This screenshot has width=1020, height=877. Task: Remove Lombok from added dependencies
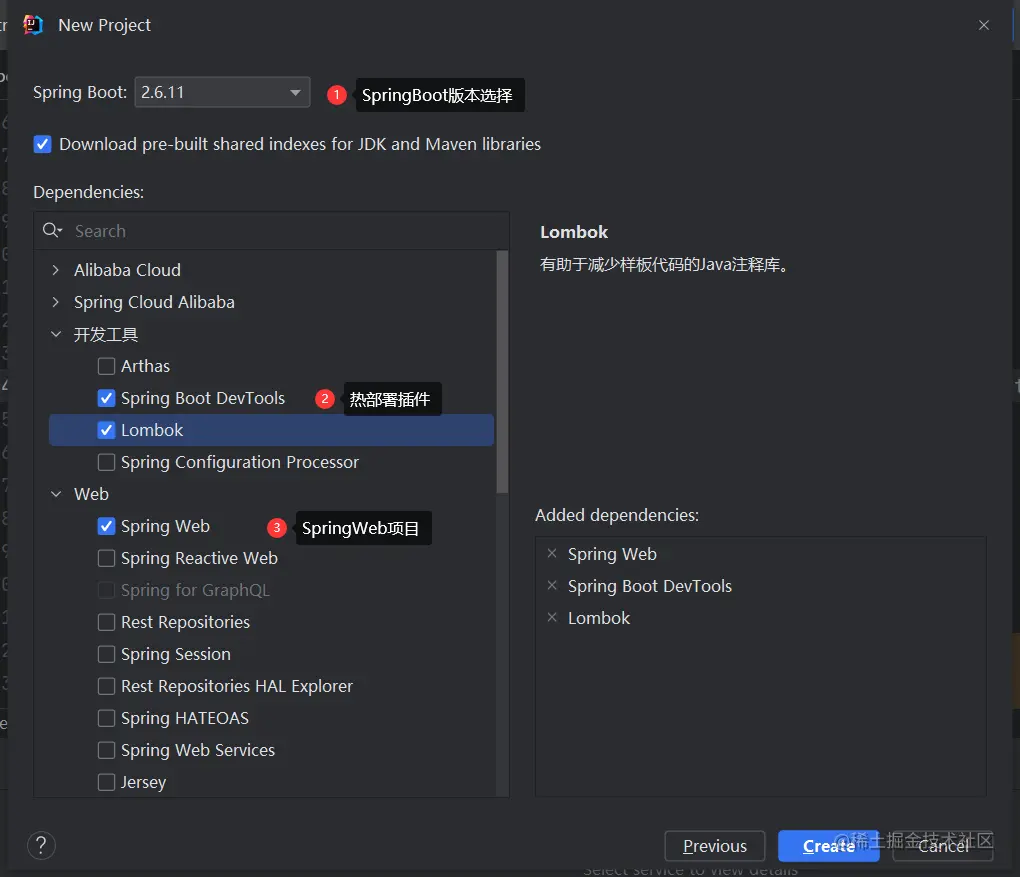coord(552,617)
